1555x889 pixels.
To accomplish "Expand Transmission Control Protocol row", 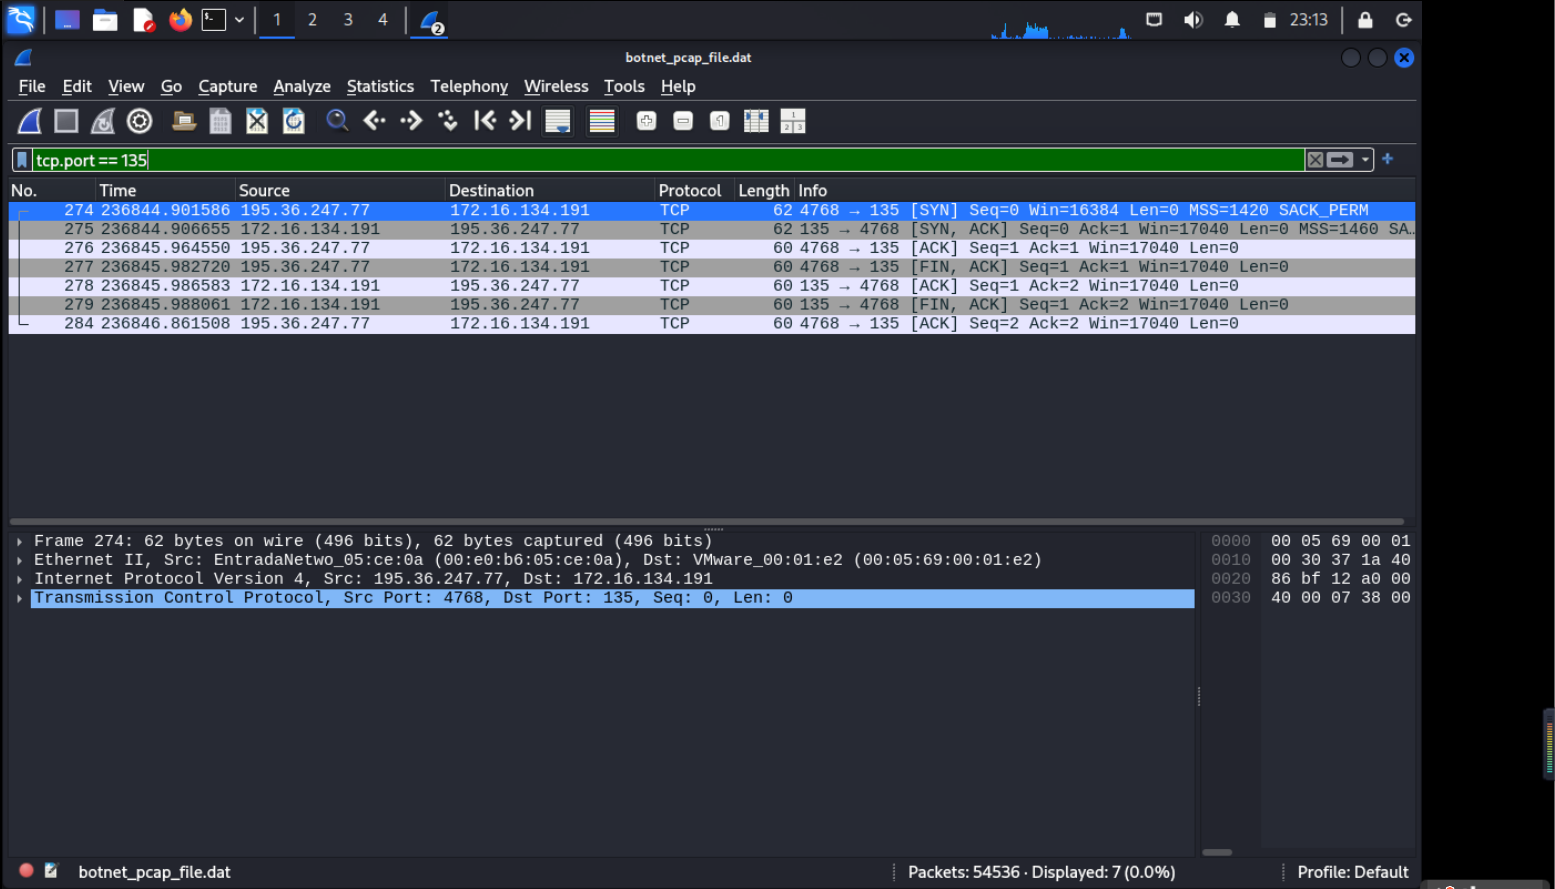I will [19, 598].
